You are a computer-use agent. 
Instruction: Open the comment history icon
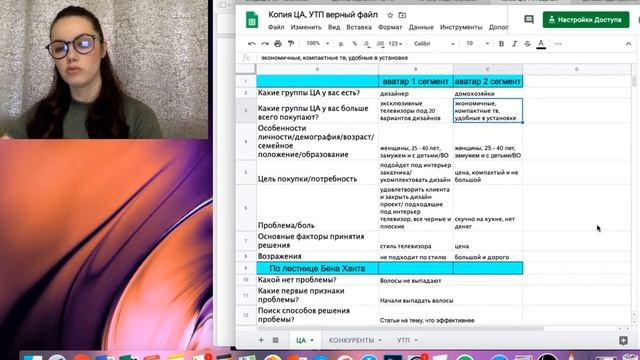[x=529, y=19]
